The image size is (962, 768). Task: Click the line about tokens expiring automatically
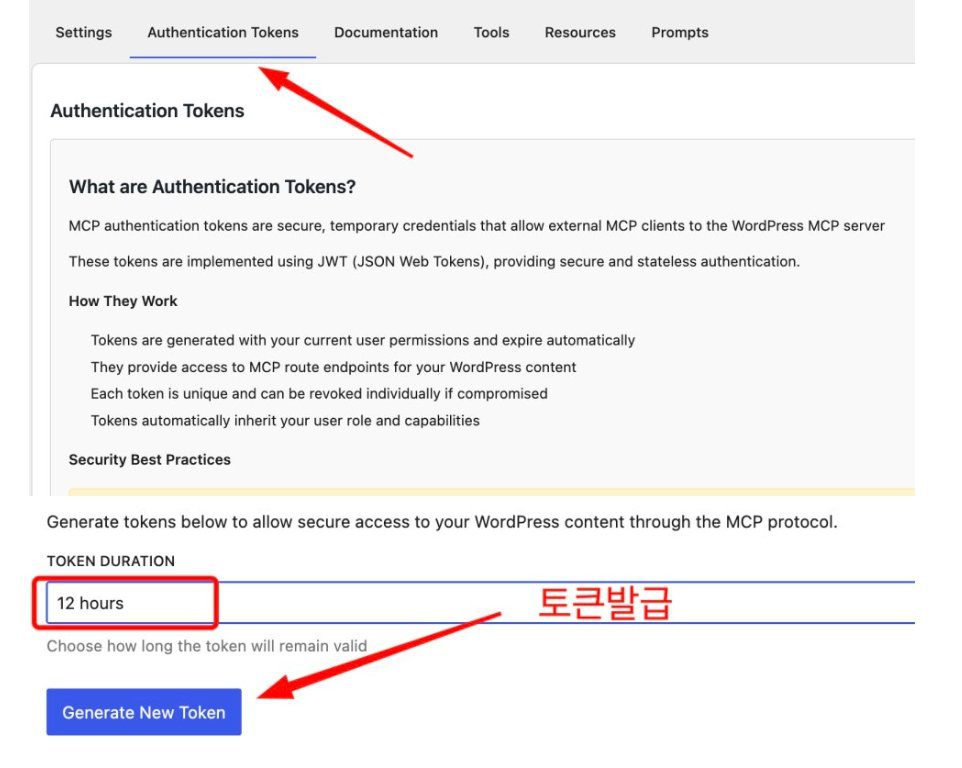[x=363, y=340]
